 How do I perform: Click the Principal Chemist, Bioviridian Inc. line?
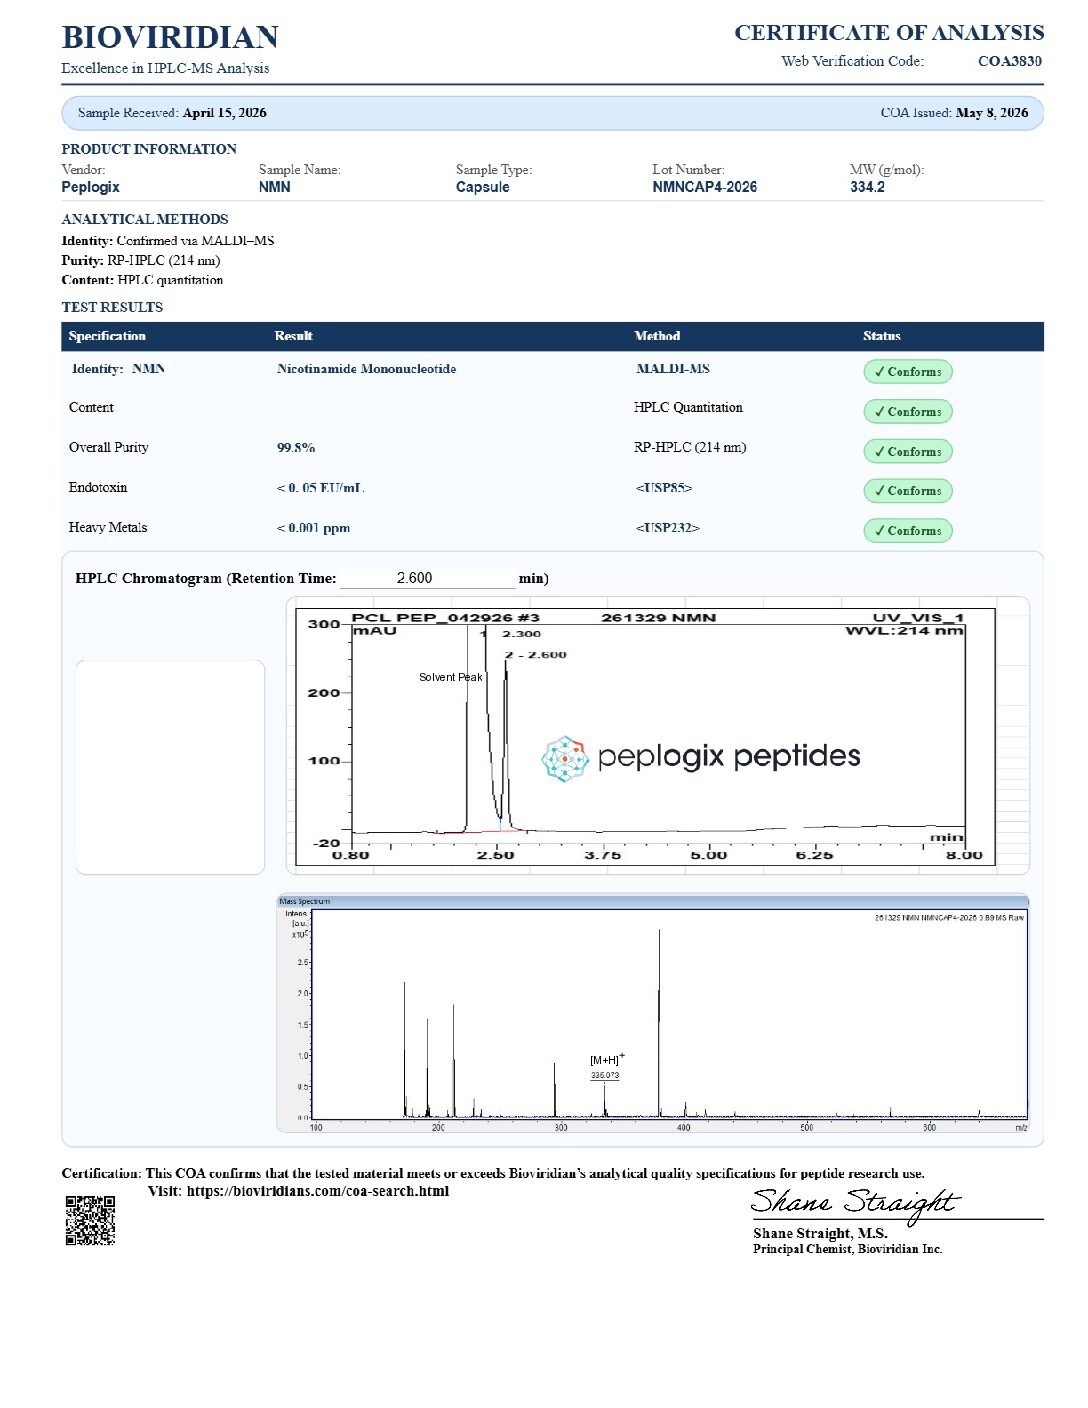pos(848,1249)
